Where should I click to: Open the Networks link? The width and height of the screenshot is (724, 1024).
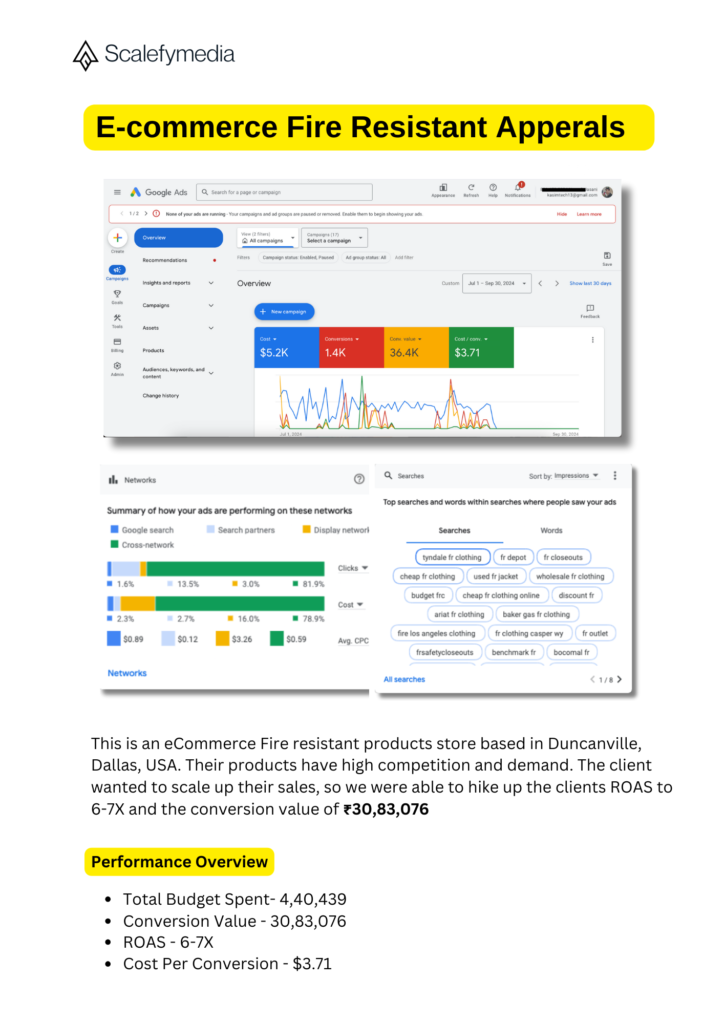pyautogui.click(x=127, y=673)
